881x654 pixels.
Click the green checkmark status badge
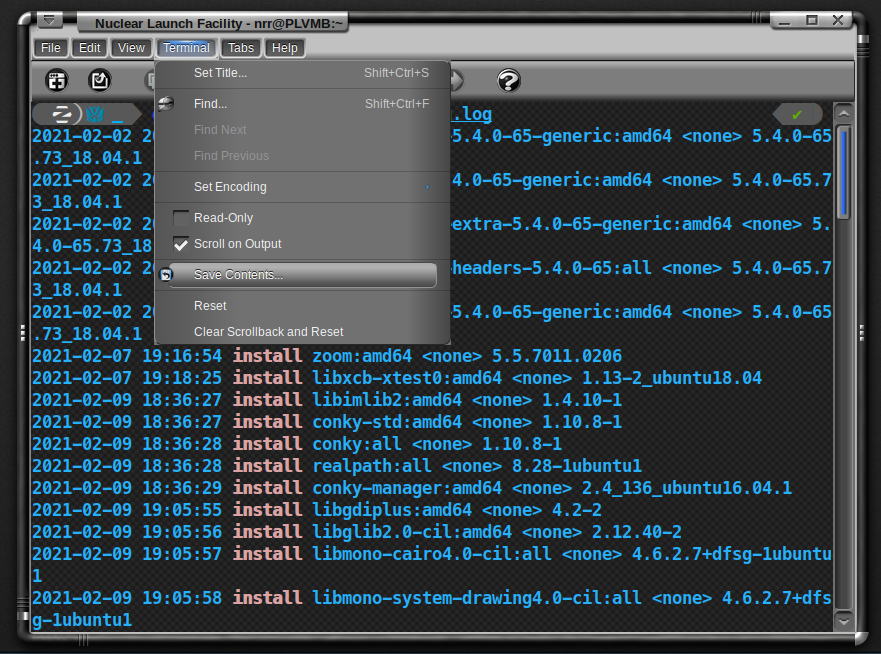[797, 115]
